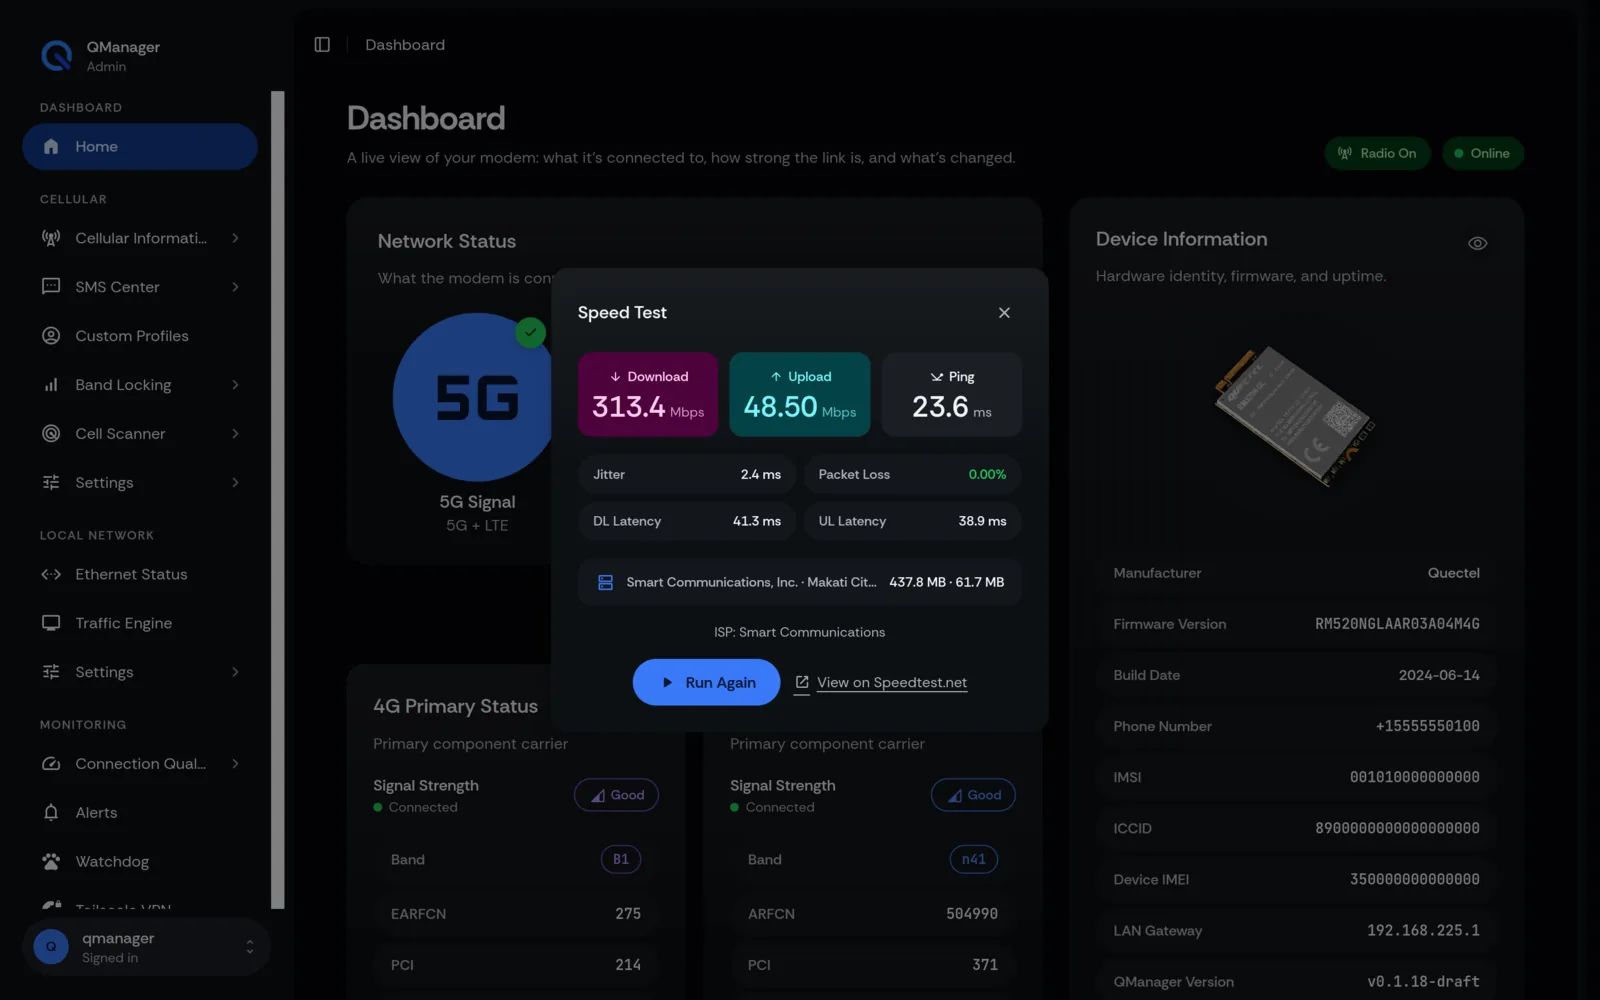Expand Cell Scanner submenu chevron
The width and height of the screenshot is (1600, 1000).
click(x=235, y=434)
